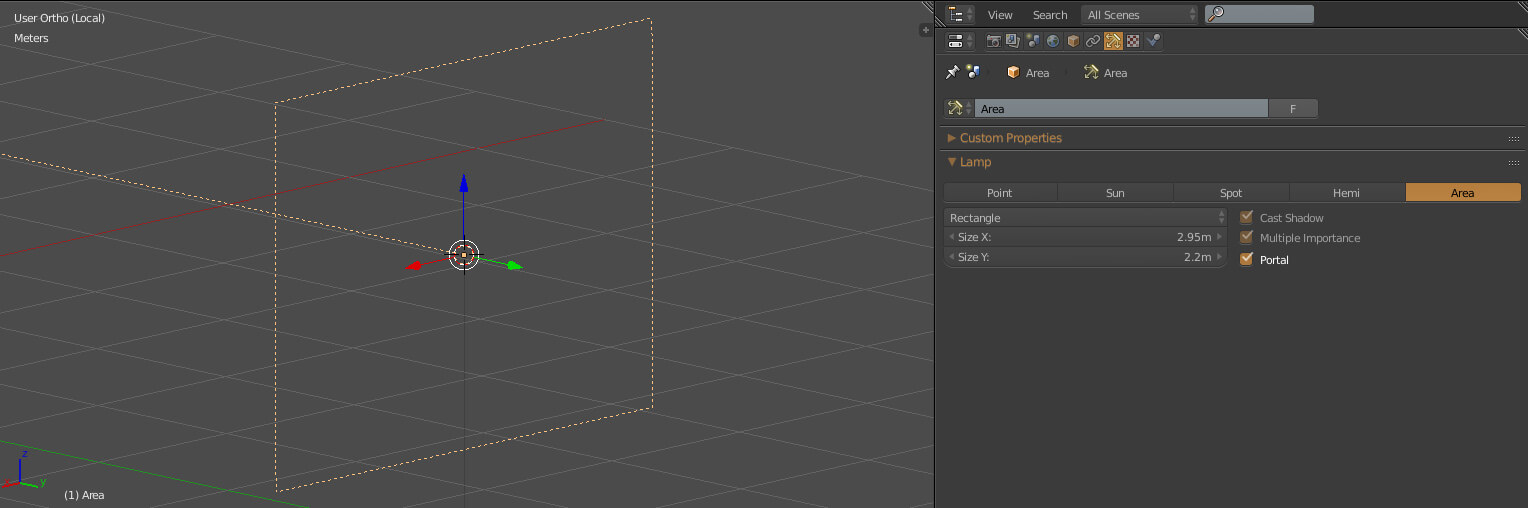Open the Rectangle shape dropdown
This screenshot has width=1528, height=508.
click(x=1085, y=217)
